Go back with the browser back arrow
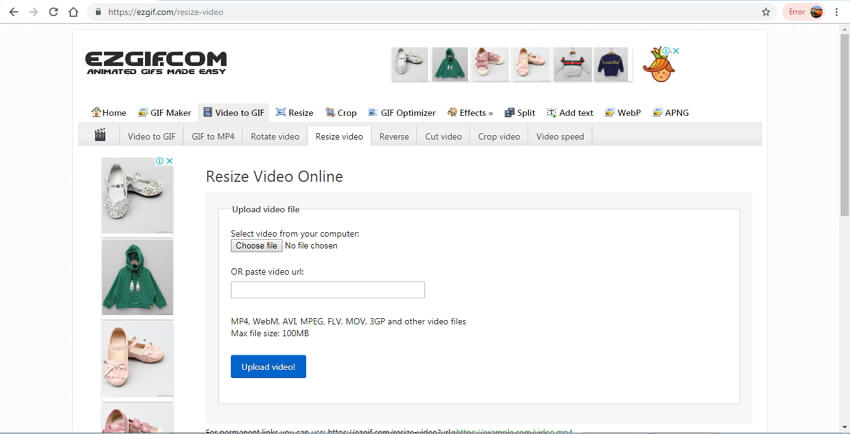850x434 pixels. tap(13, 12)
